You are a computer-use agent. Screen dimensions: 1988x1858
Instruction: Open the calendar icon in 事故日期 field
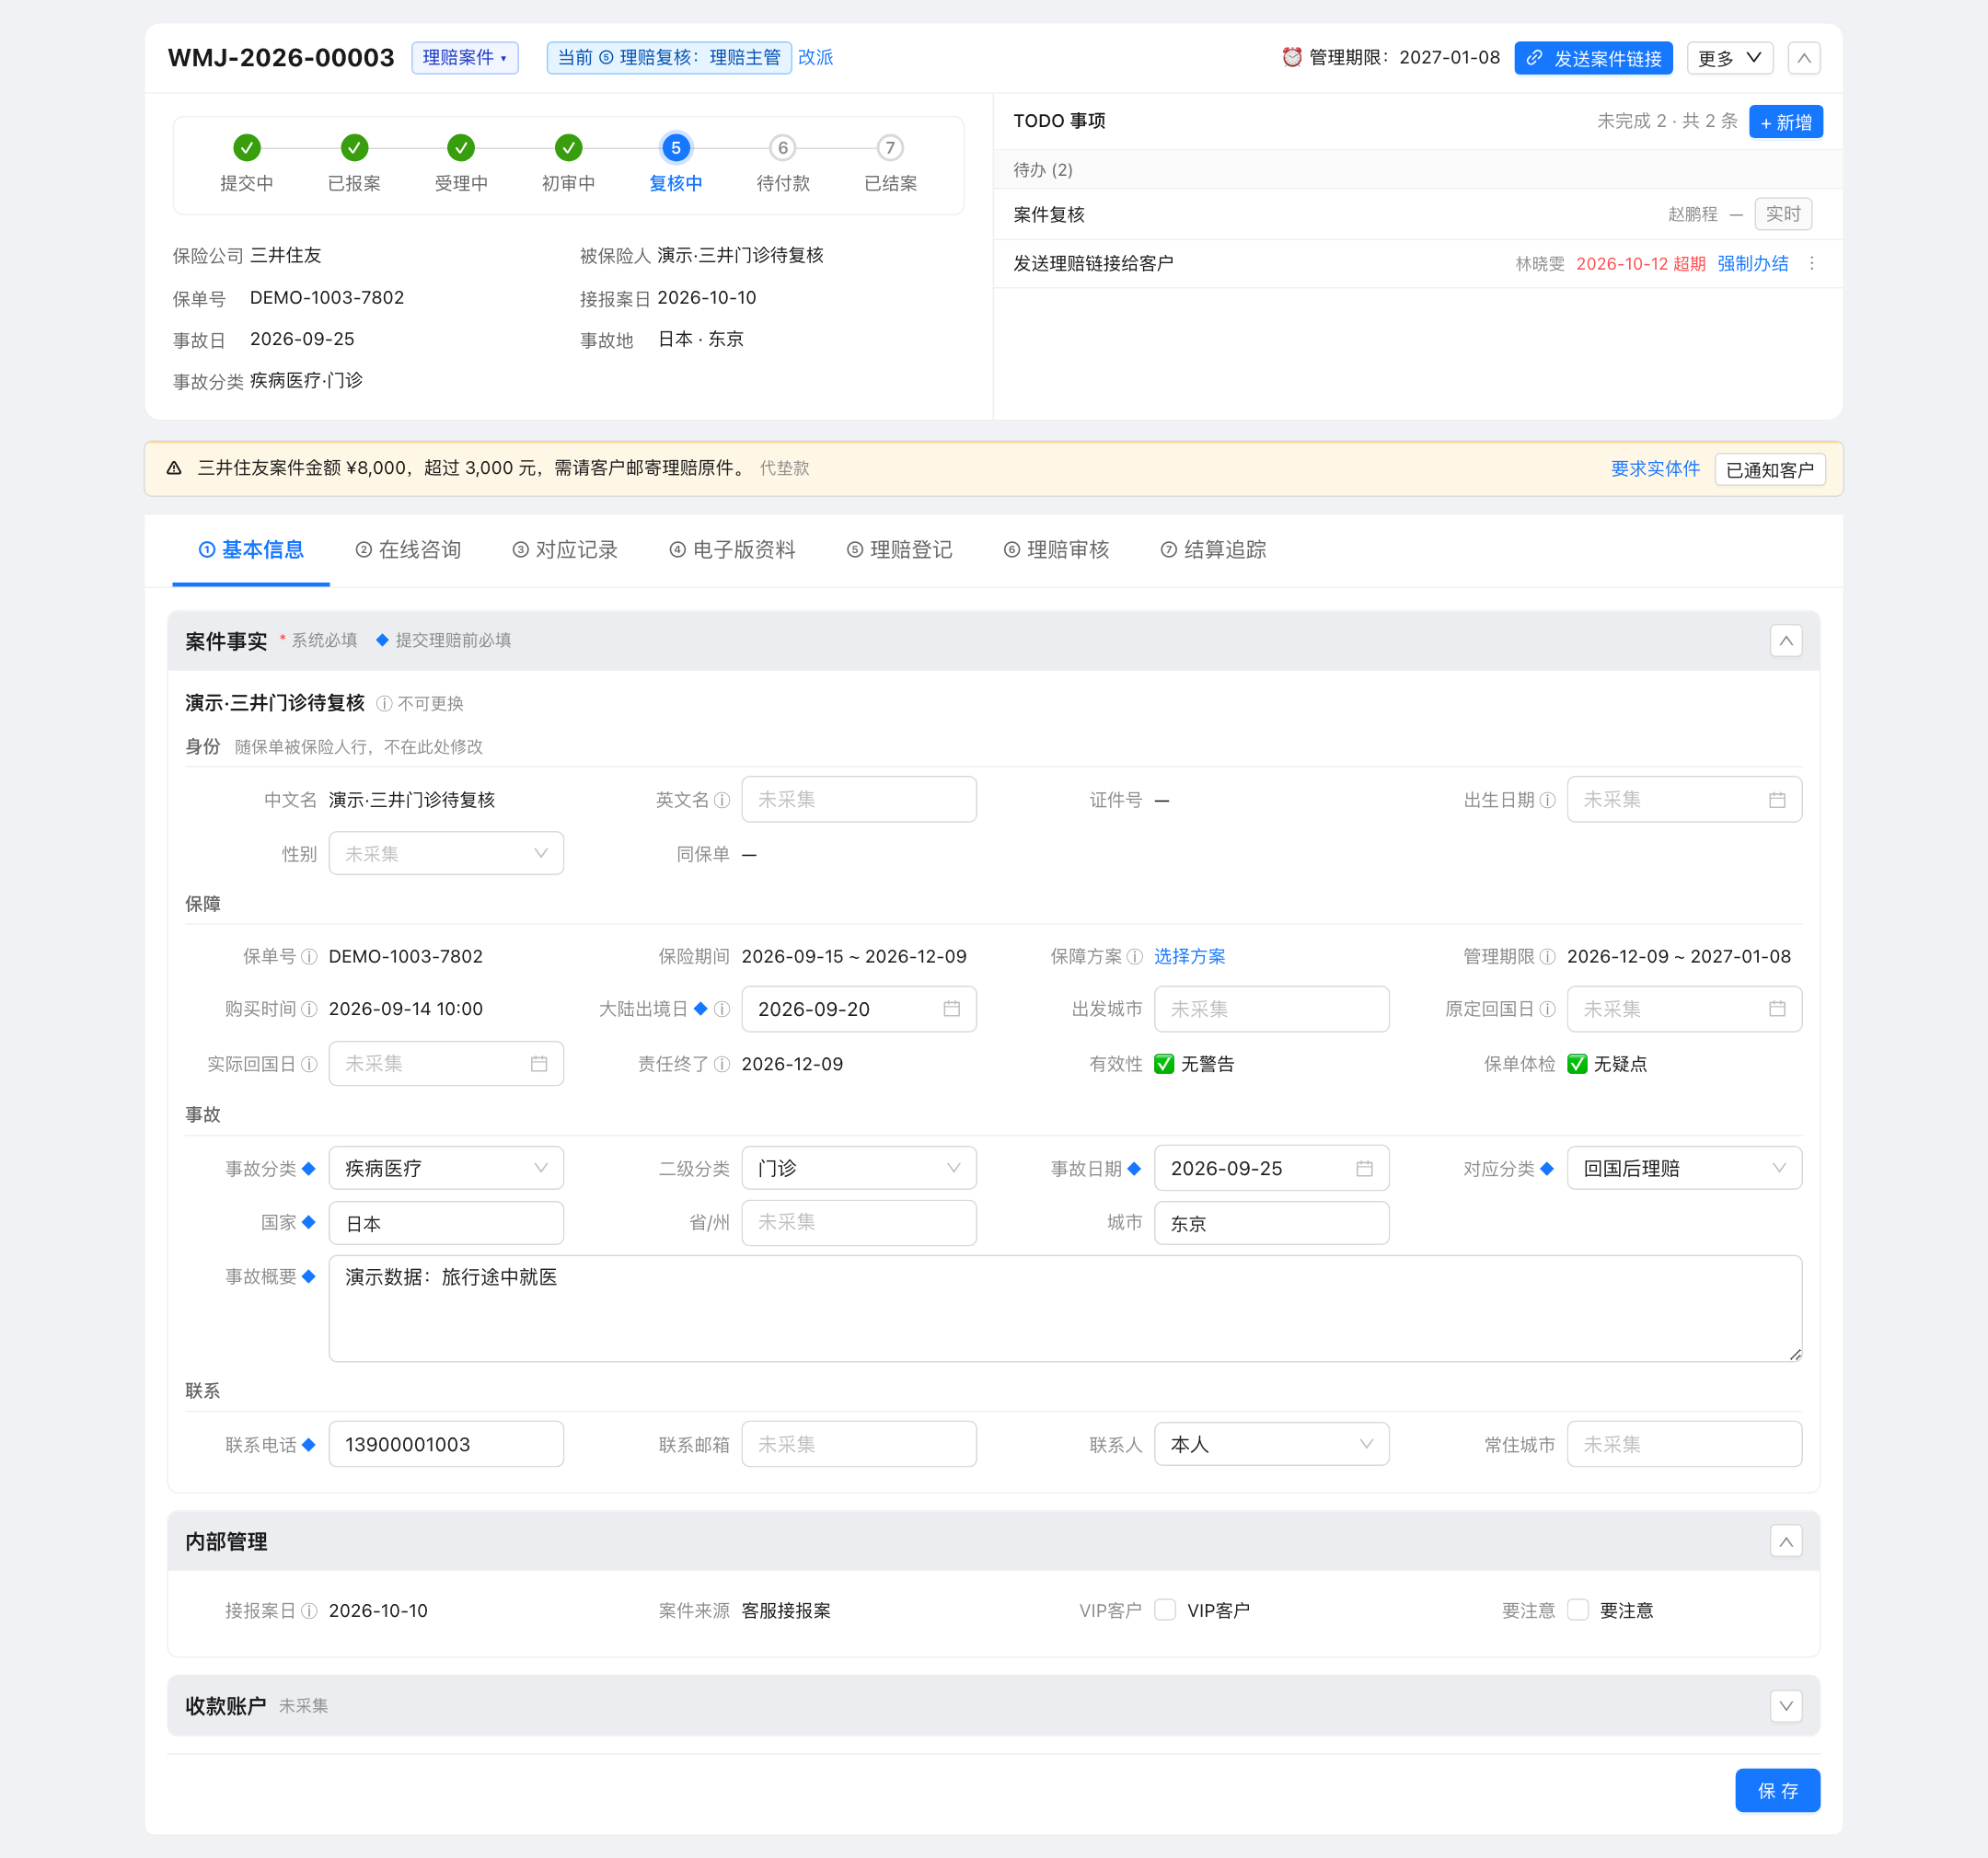[1364, 1168]
